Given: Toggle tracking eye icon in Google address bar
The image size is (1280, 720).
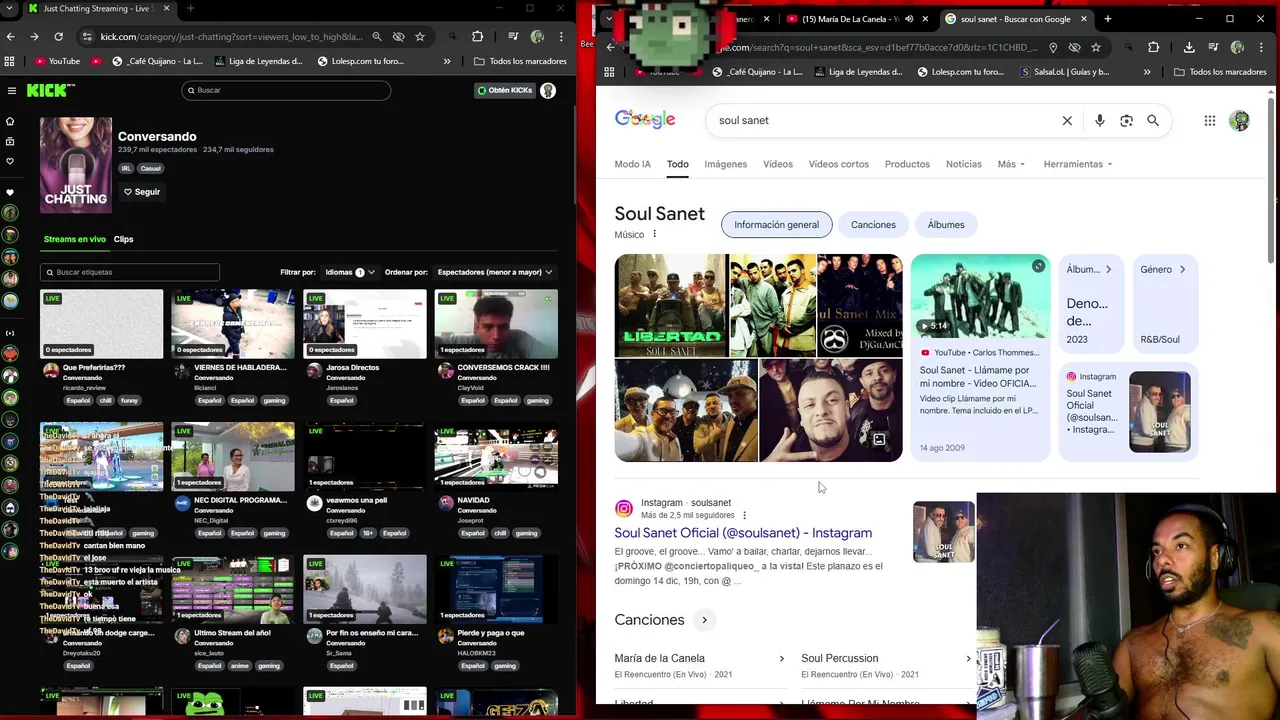Looking at the screenshot, I should 1074,47.
